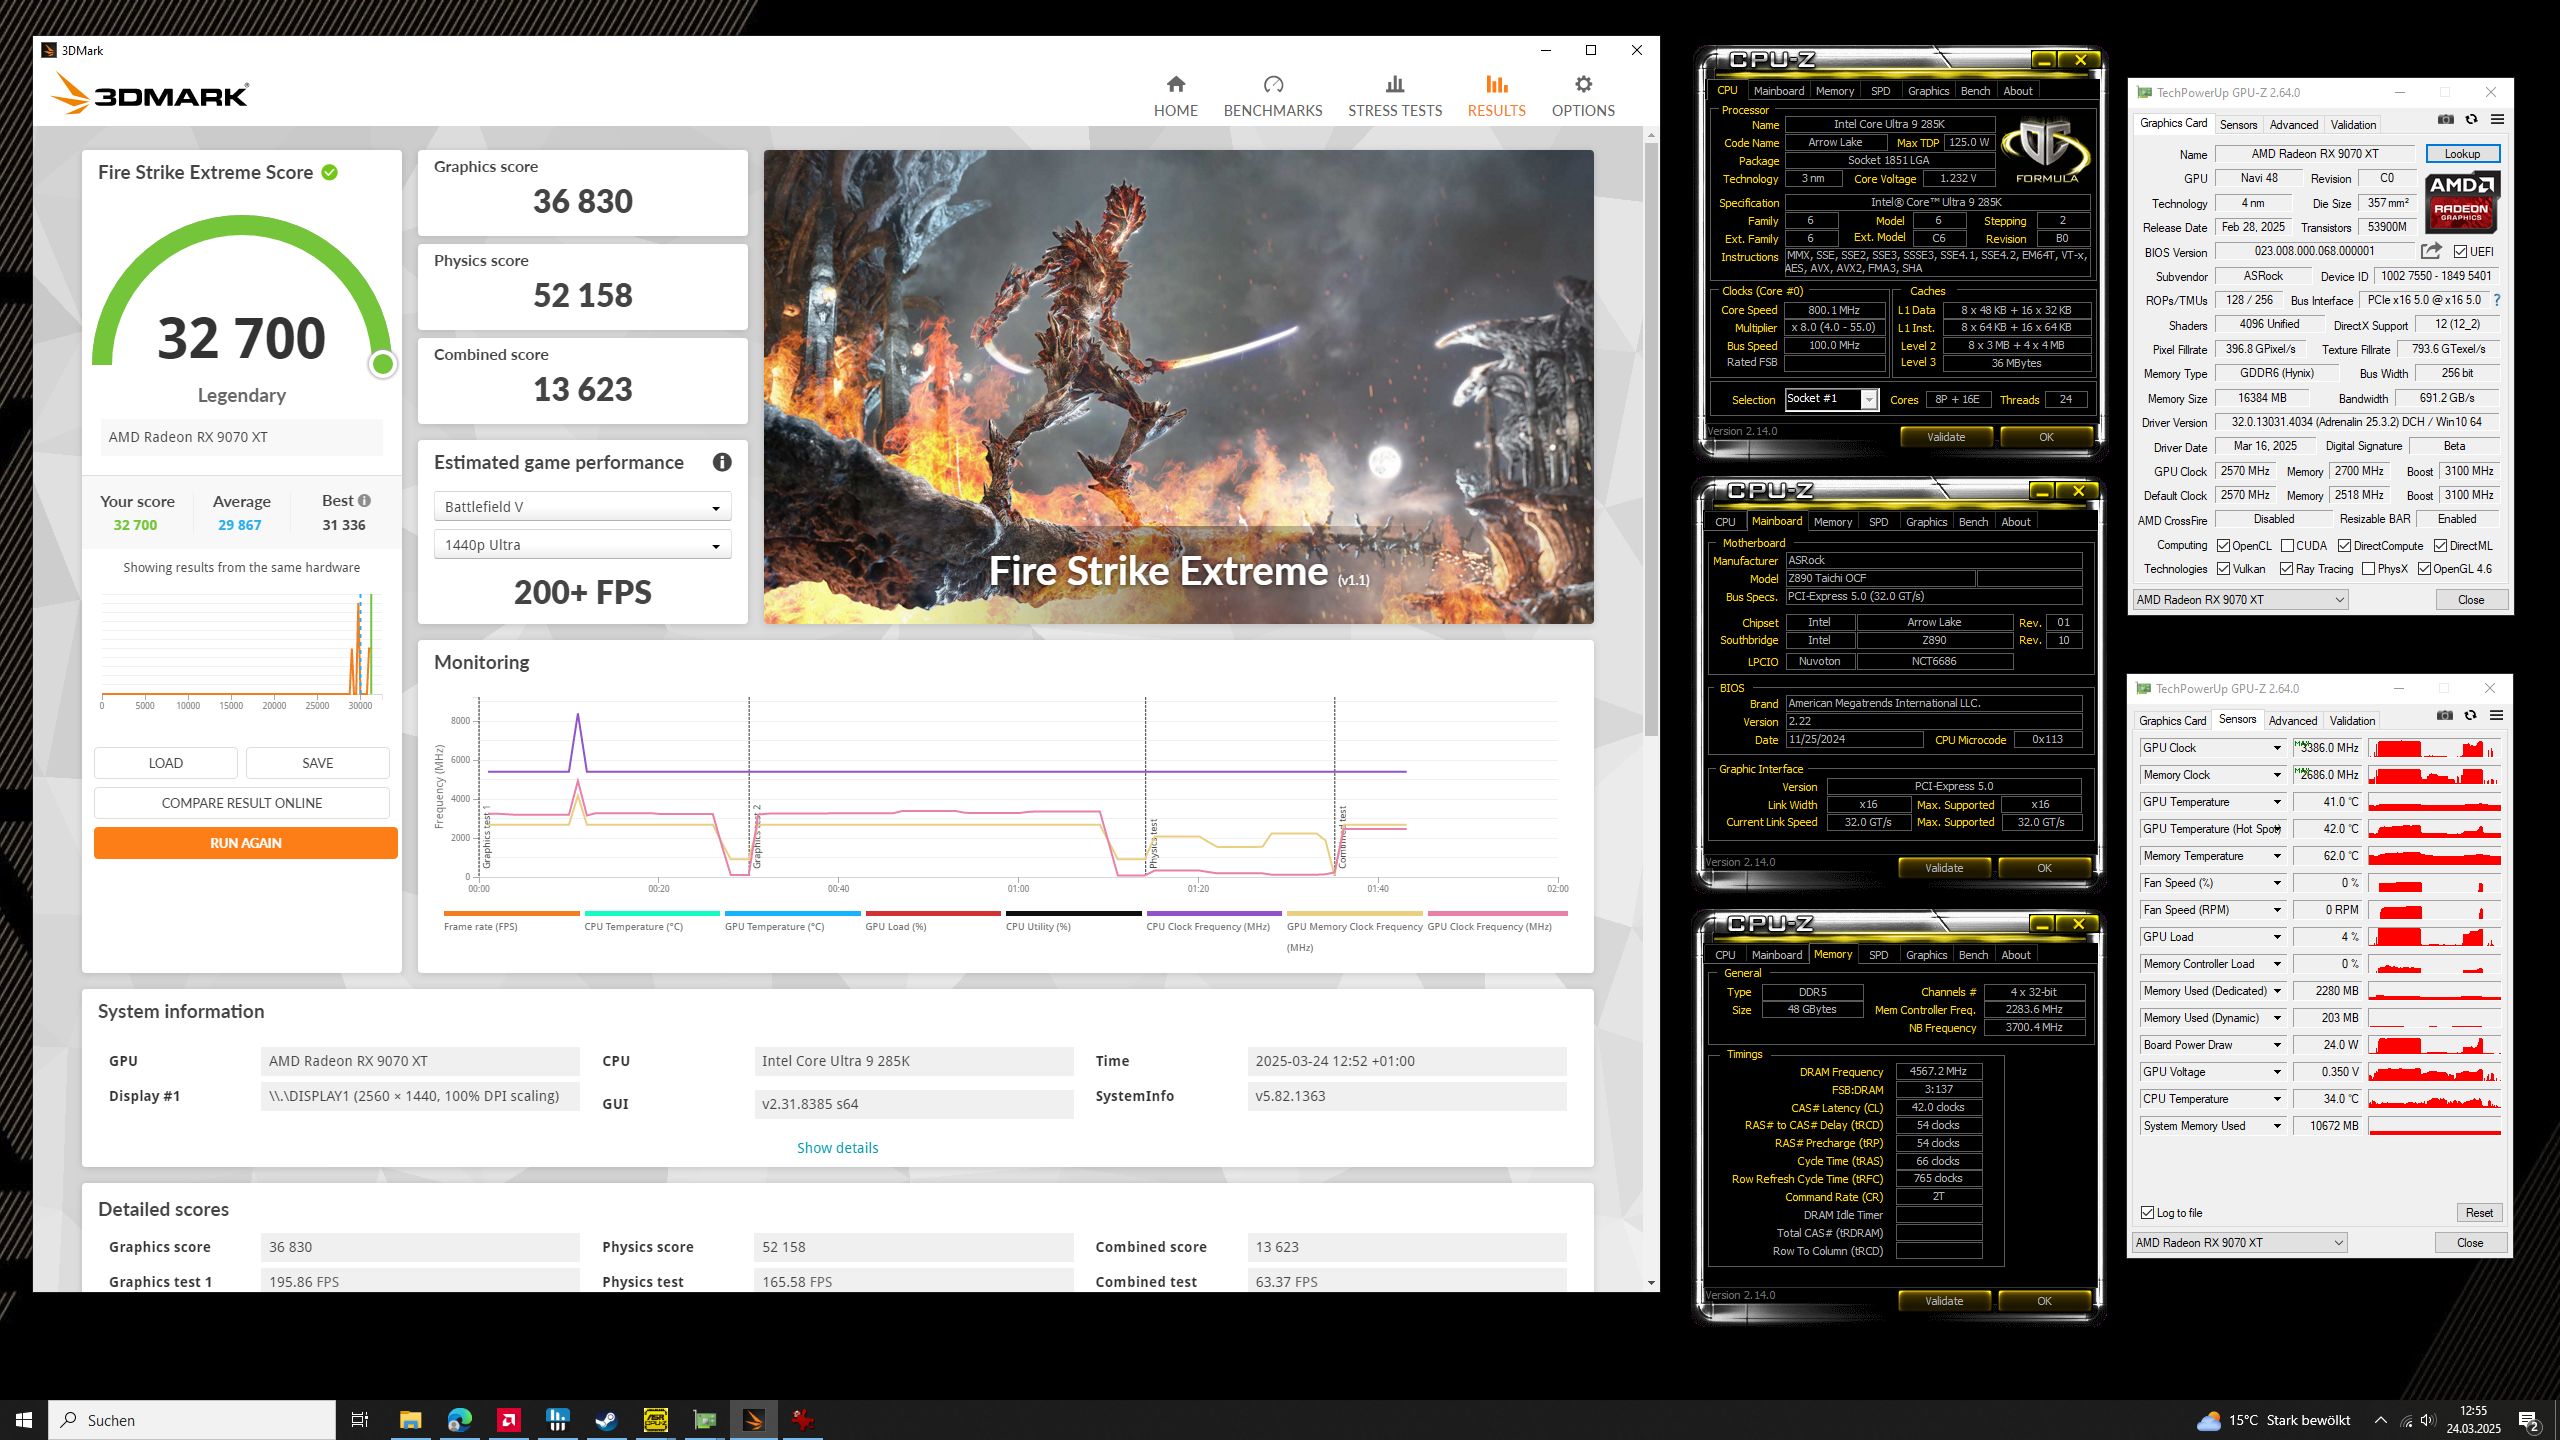
Task: Open the Bench tab in the top CPU-Z window
Action: (x=1975, y=91)
